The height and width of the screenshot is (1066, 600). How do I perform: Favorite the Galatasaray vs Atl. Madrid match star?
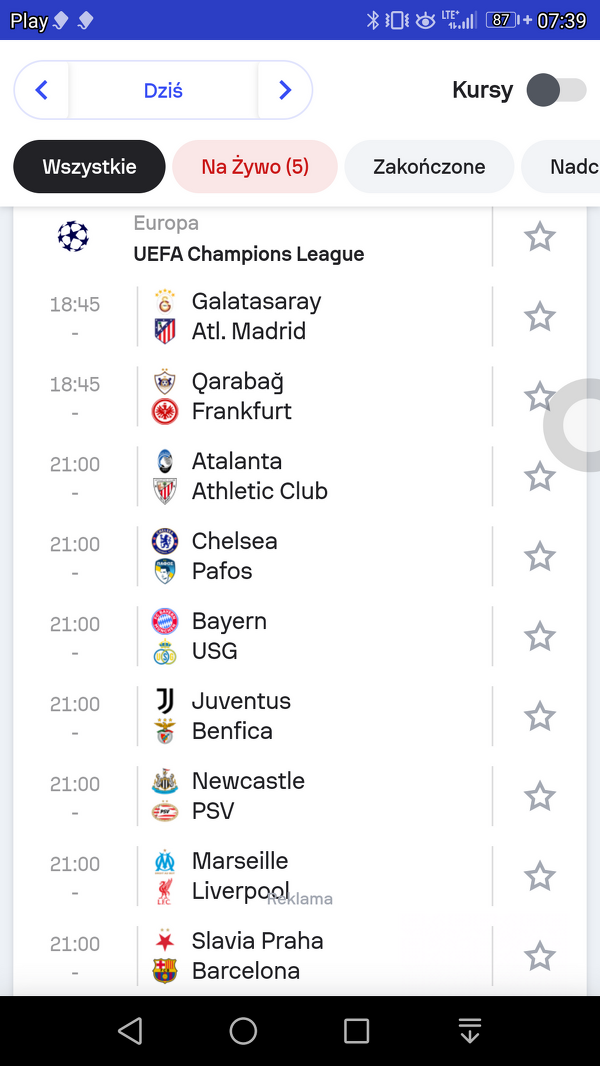539,317
